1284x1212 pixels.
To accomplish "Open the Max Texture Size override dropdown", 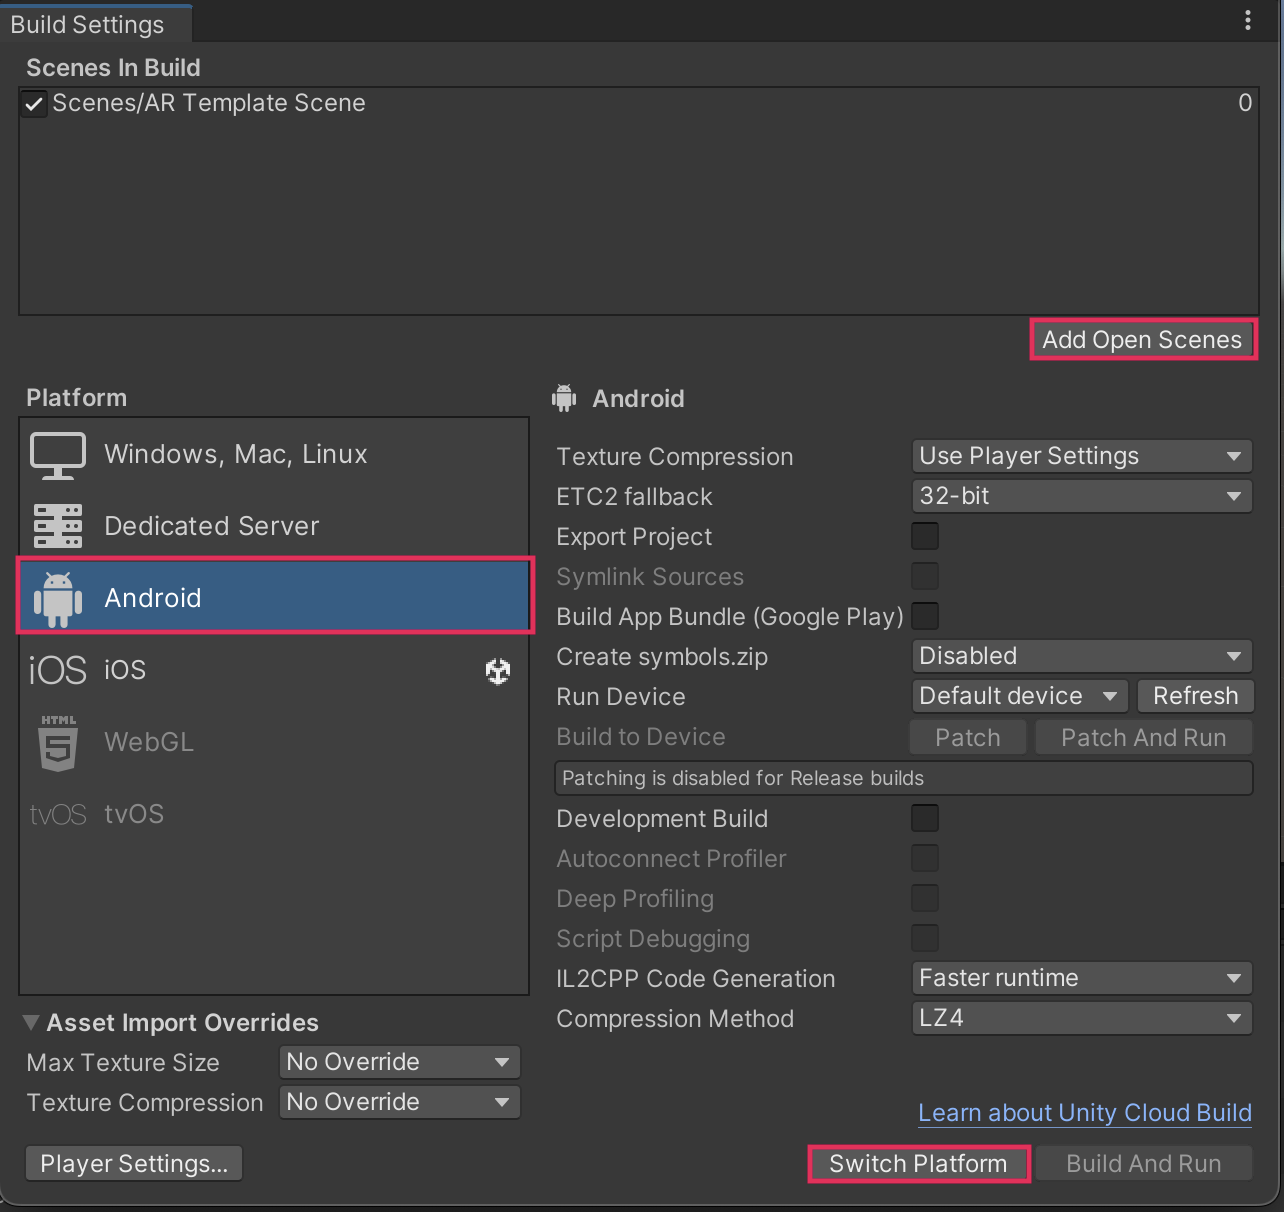I will point(399,1062).
